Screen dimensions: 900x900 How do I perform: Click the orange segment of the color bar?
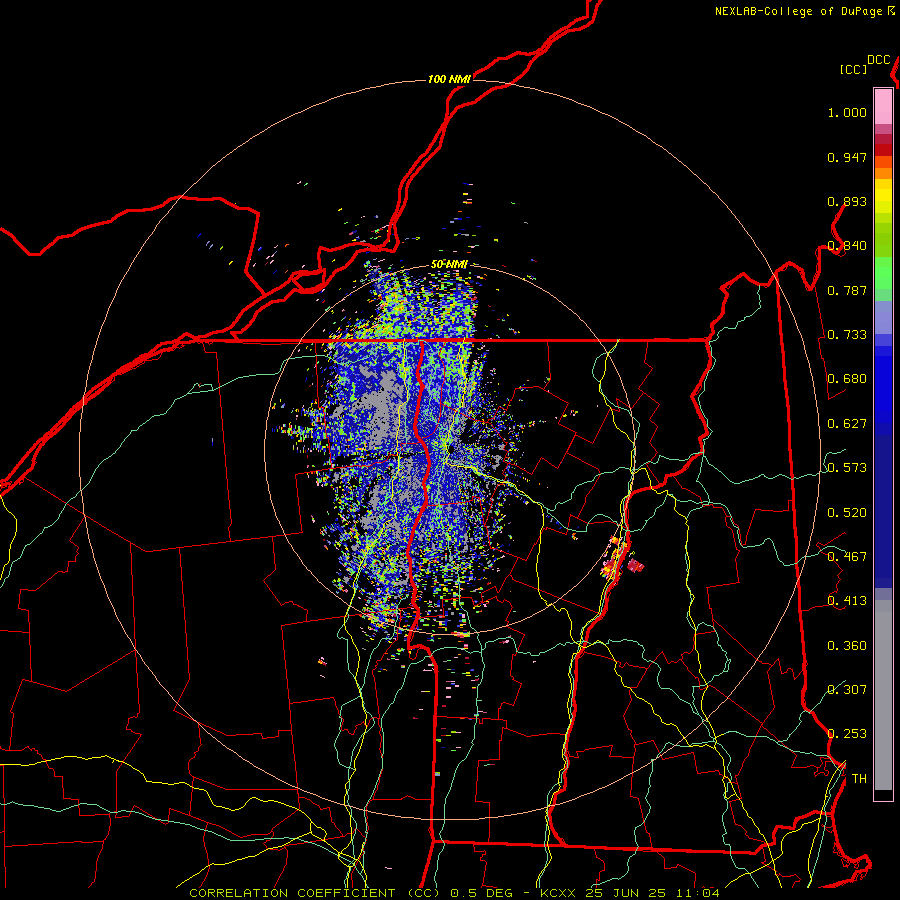click(x=883, y=168)
